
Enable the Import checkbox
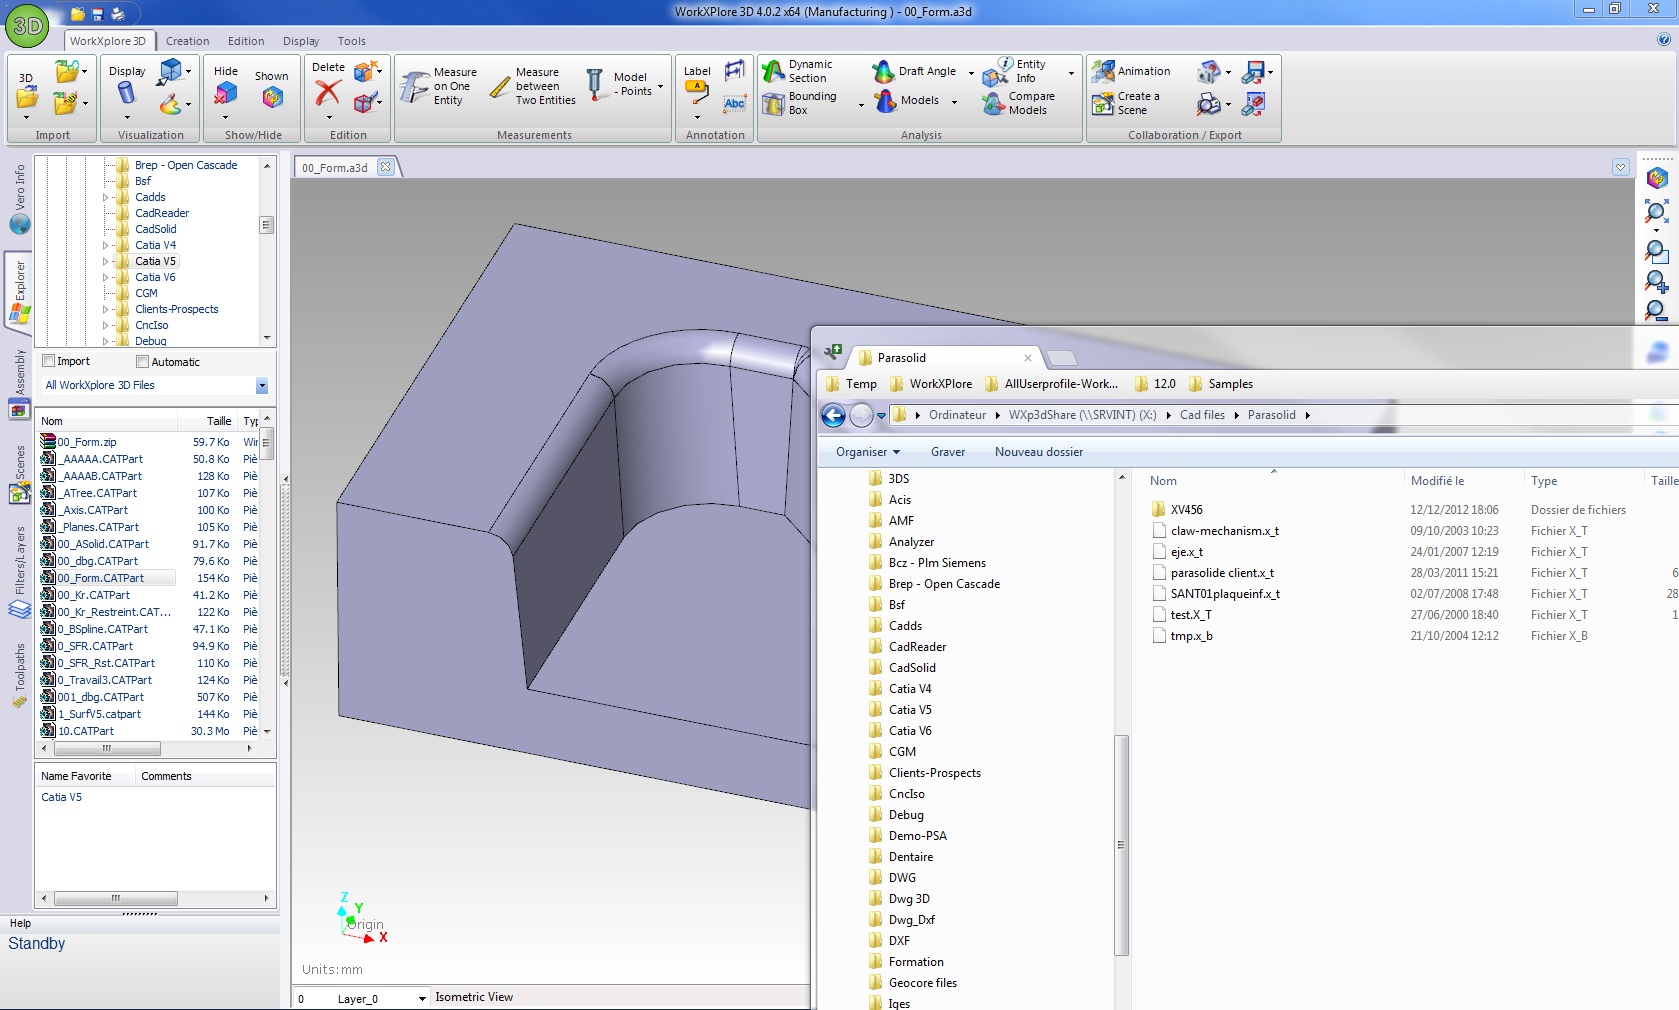click(49, 361)
